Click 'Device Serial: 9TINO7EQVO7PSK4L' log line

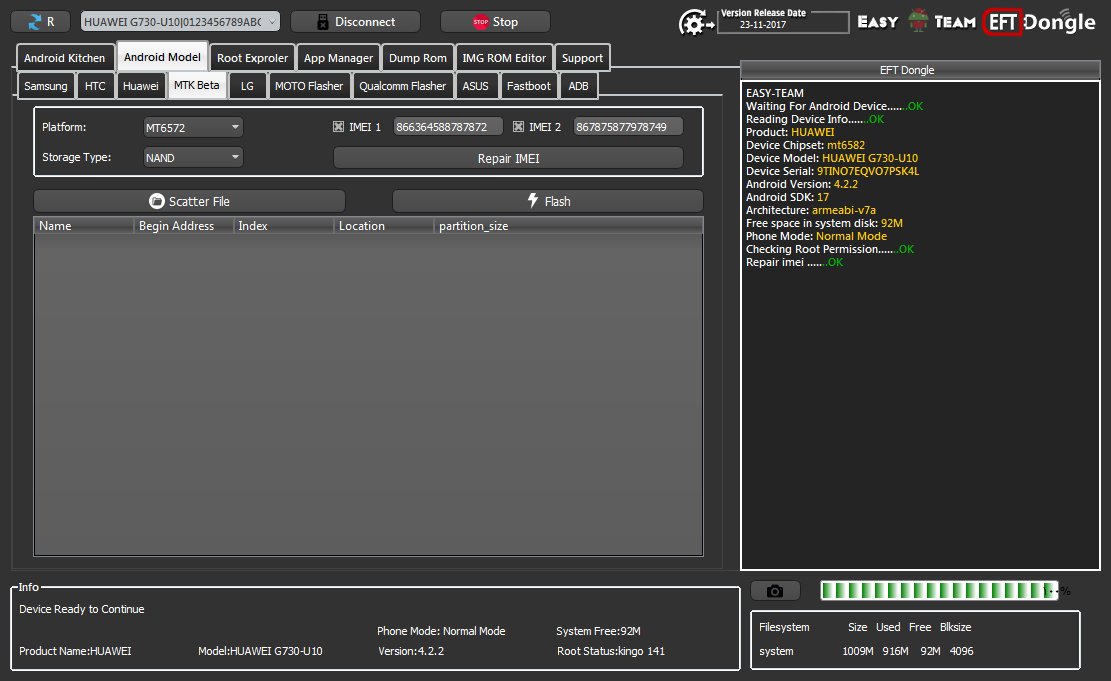833,171
